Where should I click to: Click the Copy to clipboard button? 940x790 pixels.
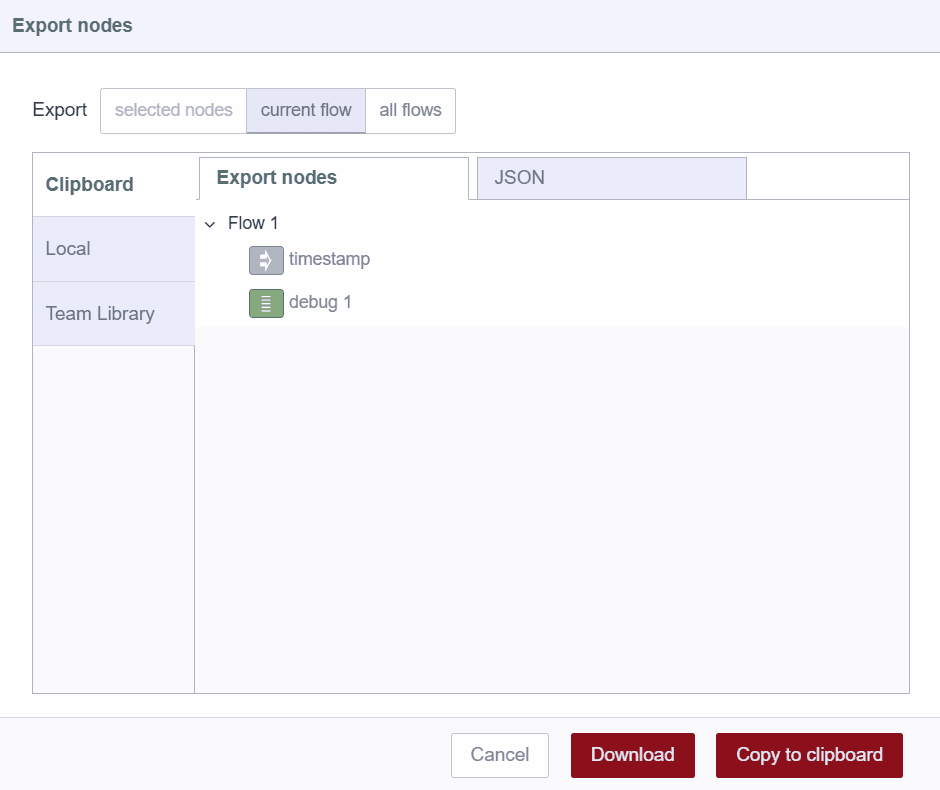pyautogui.click(x=808, y=755)
